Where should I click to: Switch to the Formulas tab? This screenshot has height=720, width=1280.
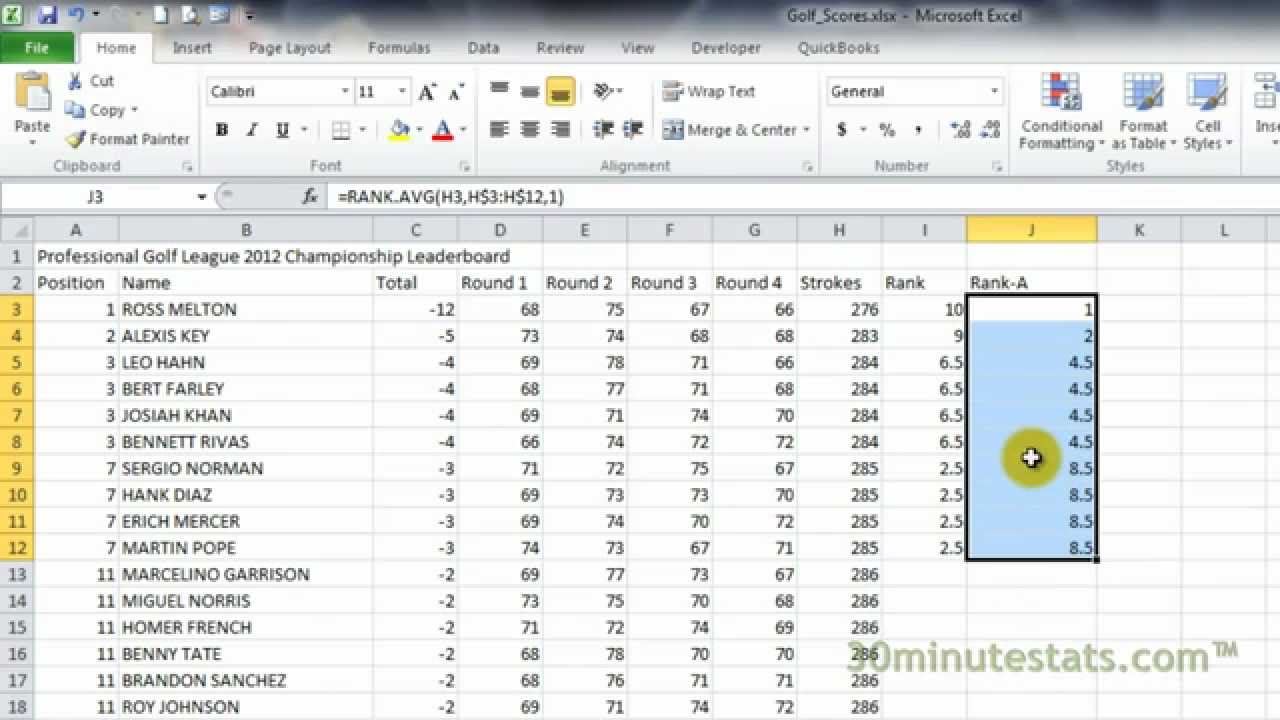pyautogui.click(x=399, y=47)
